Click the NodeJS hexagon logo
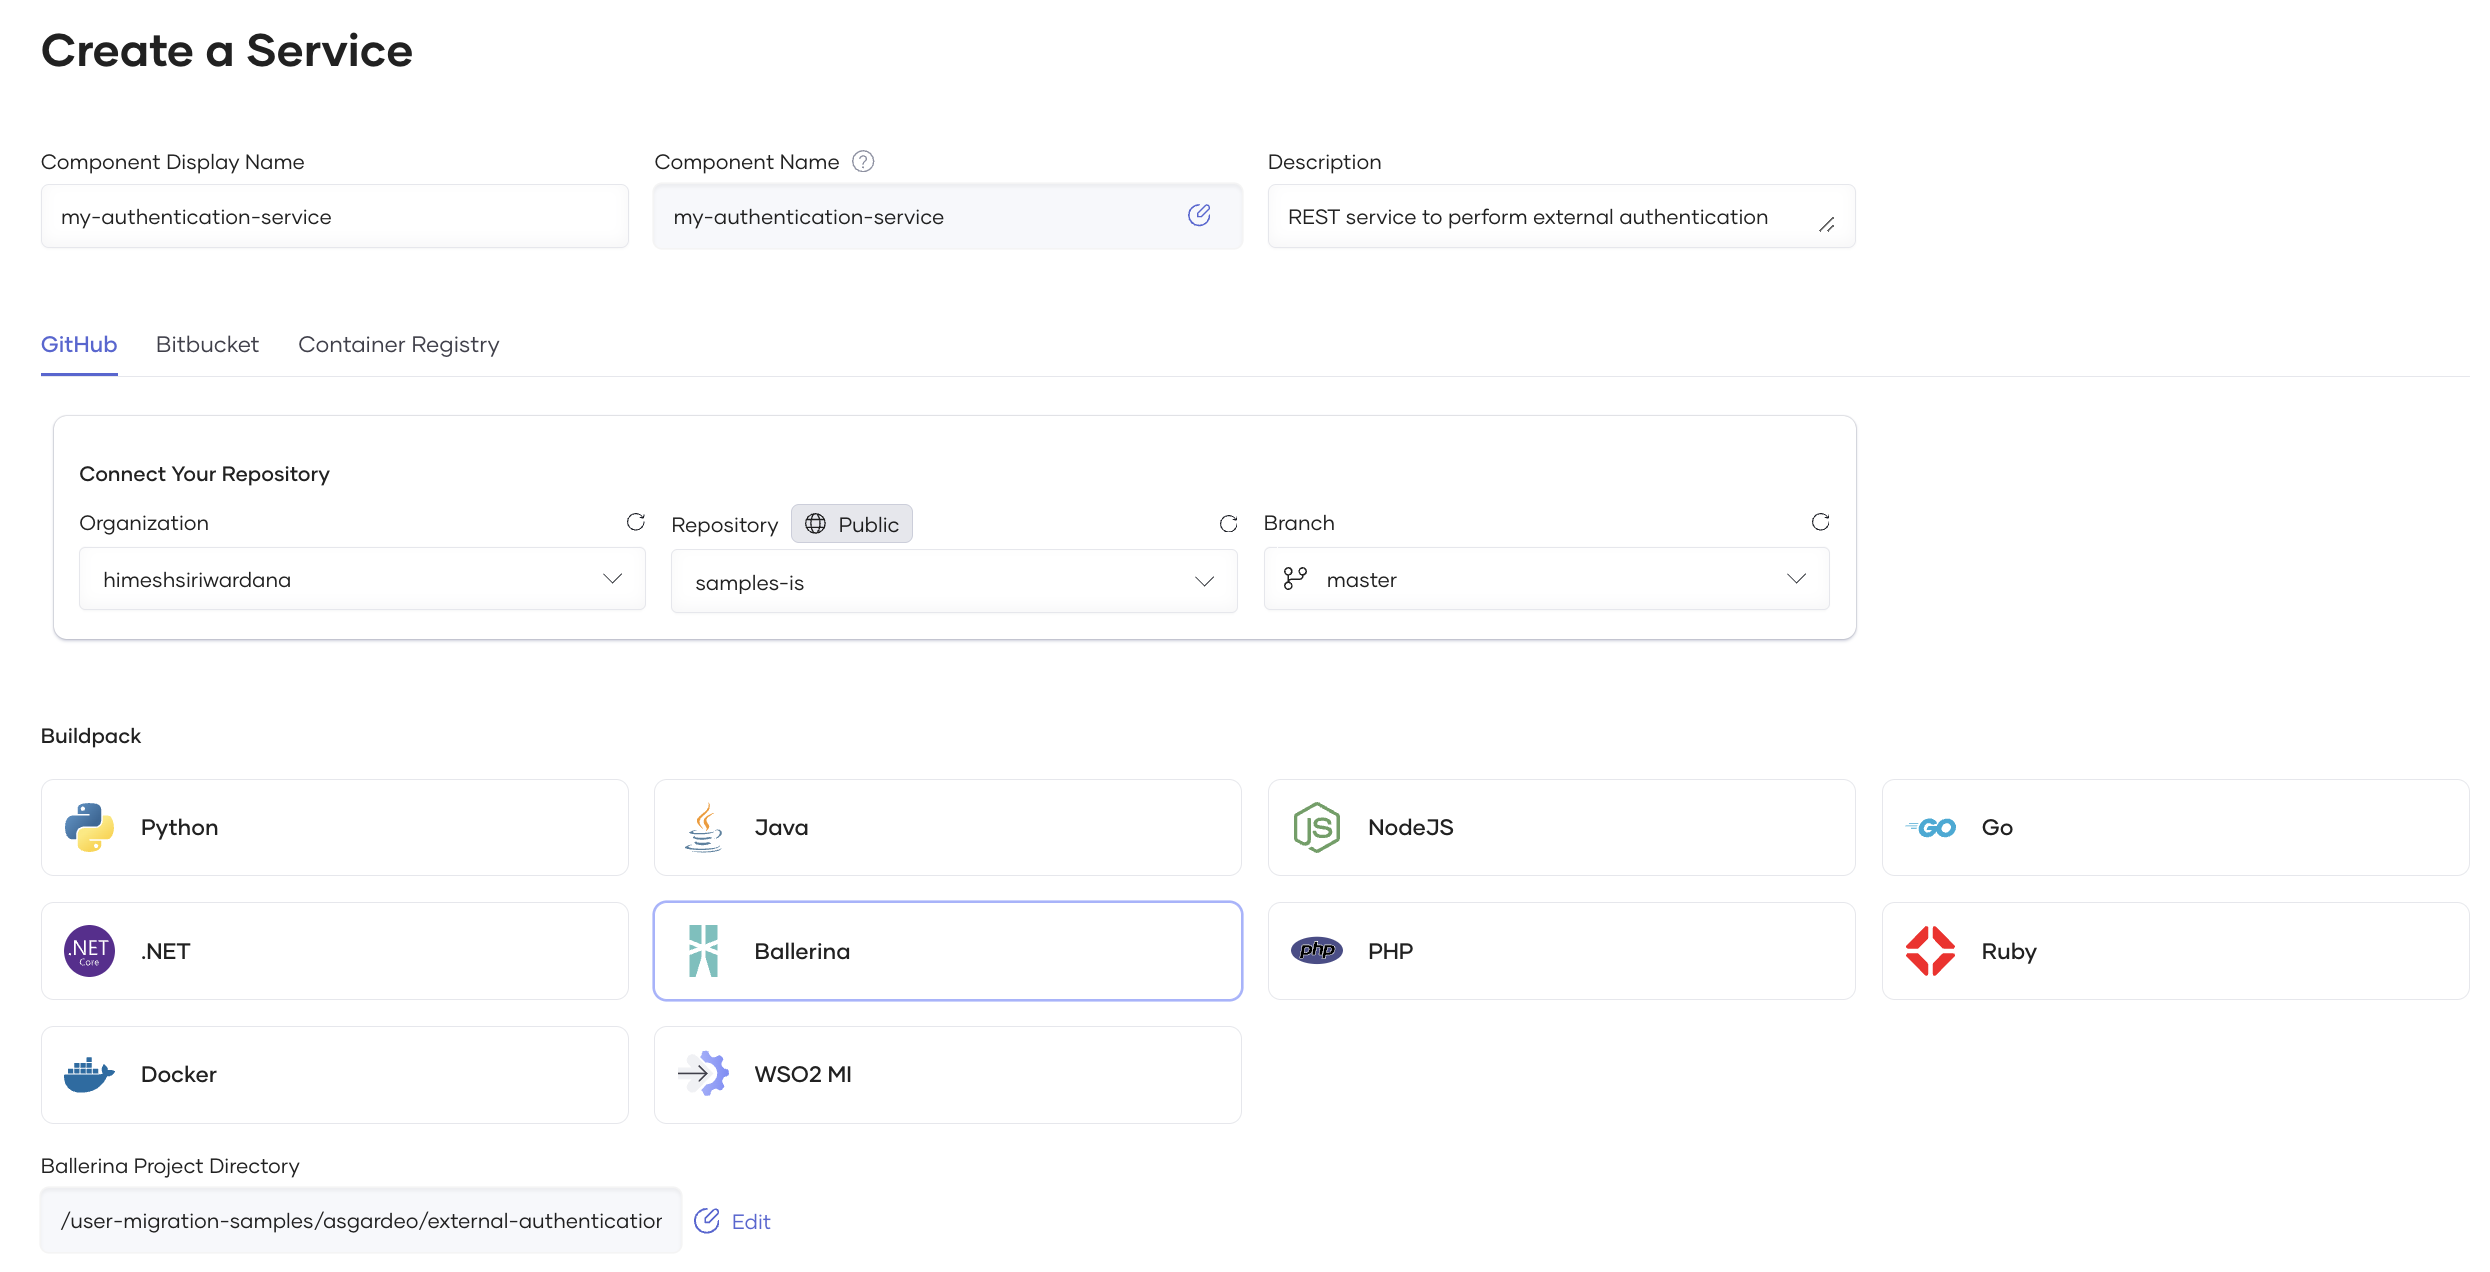 1316,827
